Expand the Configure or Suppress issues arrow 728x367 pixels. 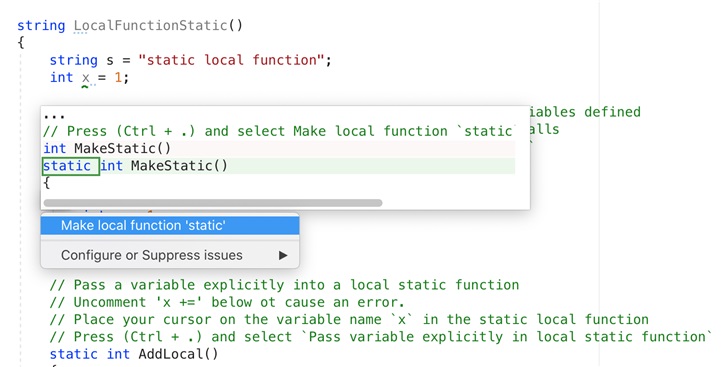283,256
